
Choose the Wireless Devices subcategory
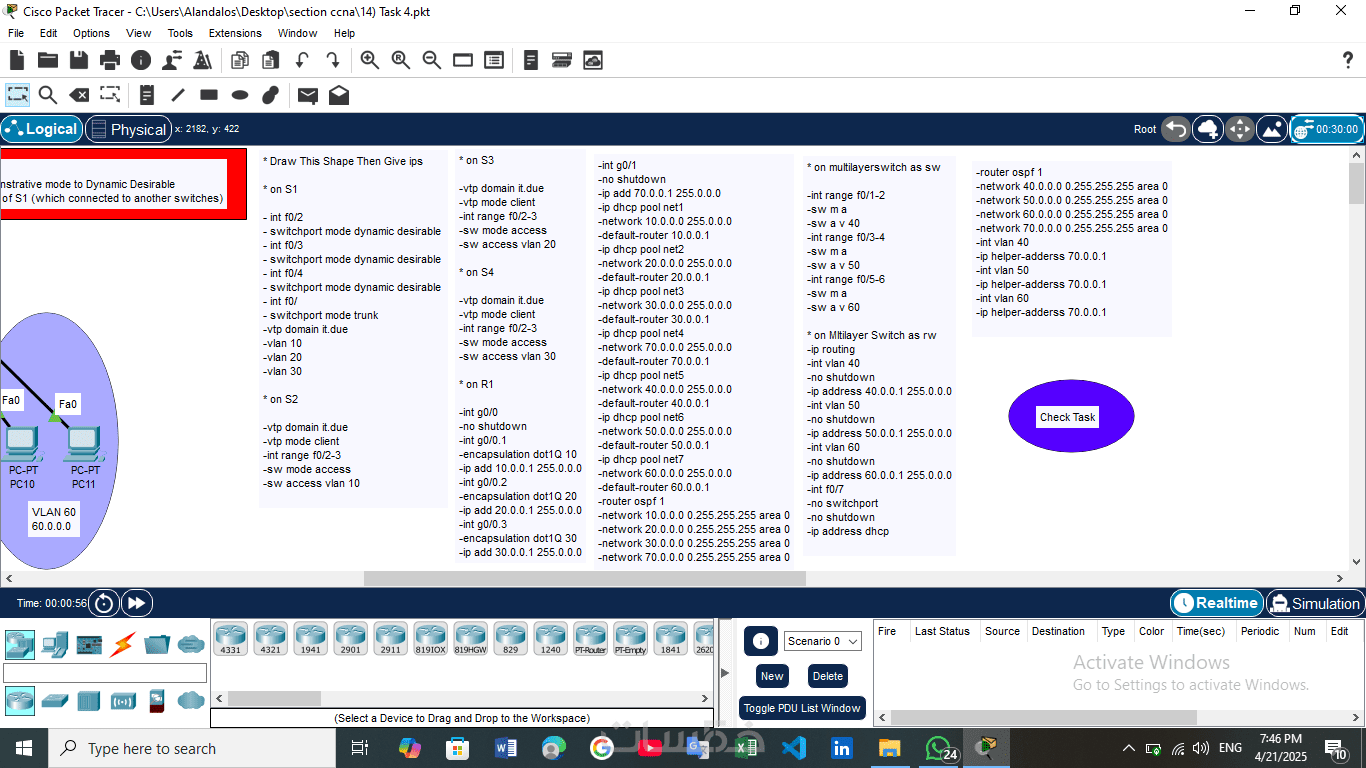124,700
